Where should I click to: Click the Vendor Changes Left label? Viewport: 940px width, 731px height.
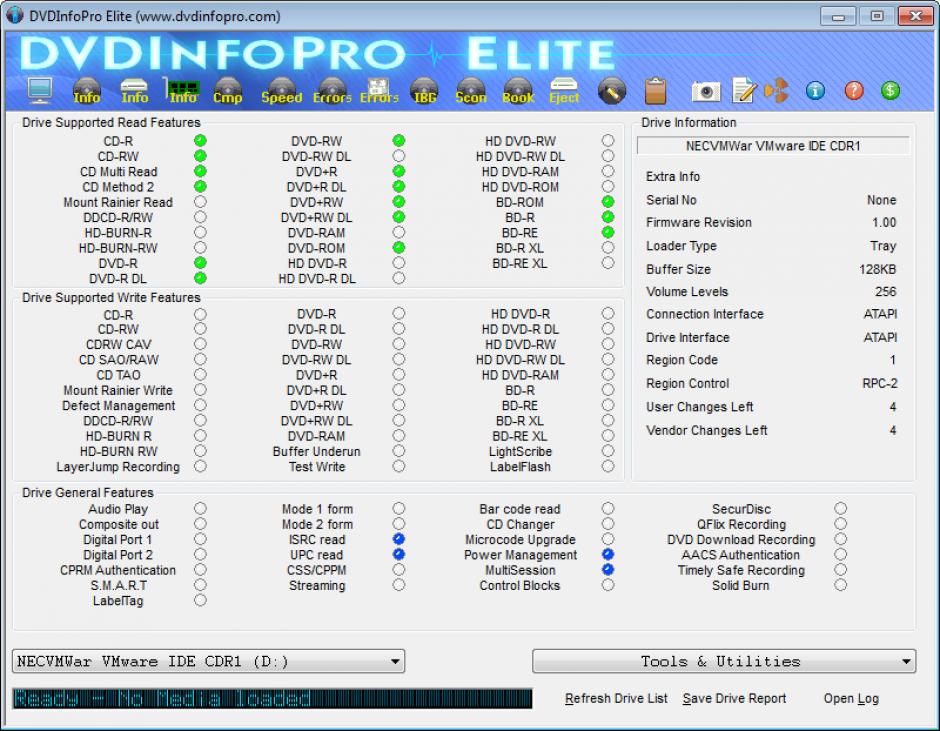[x=707, y=431]
